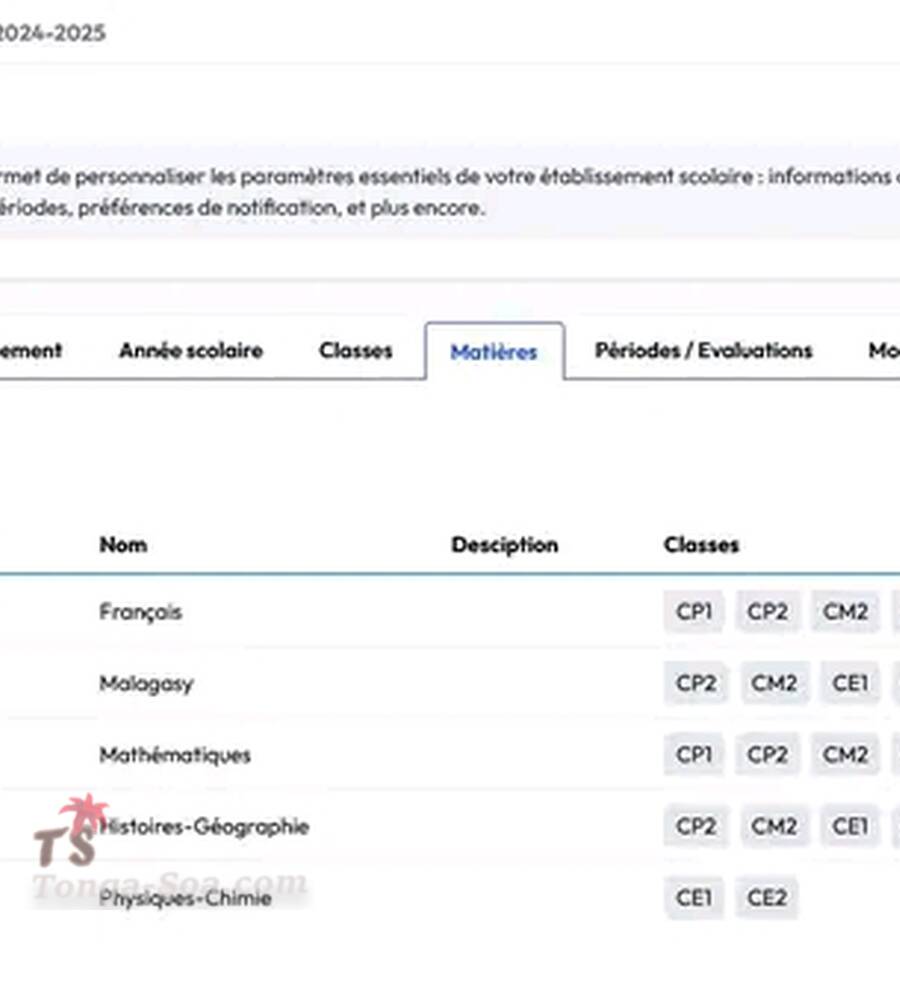
Task: Select the CM2 chip in the Mathématiques row
Action: pos(845,755)
